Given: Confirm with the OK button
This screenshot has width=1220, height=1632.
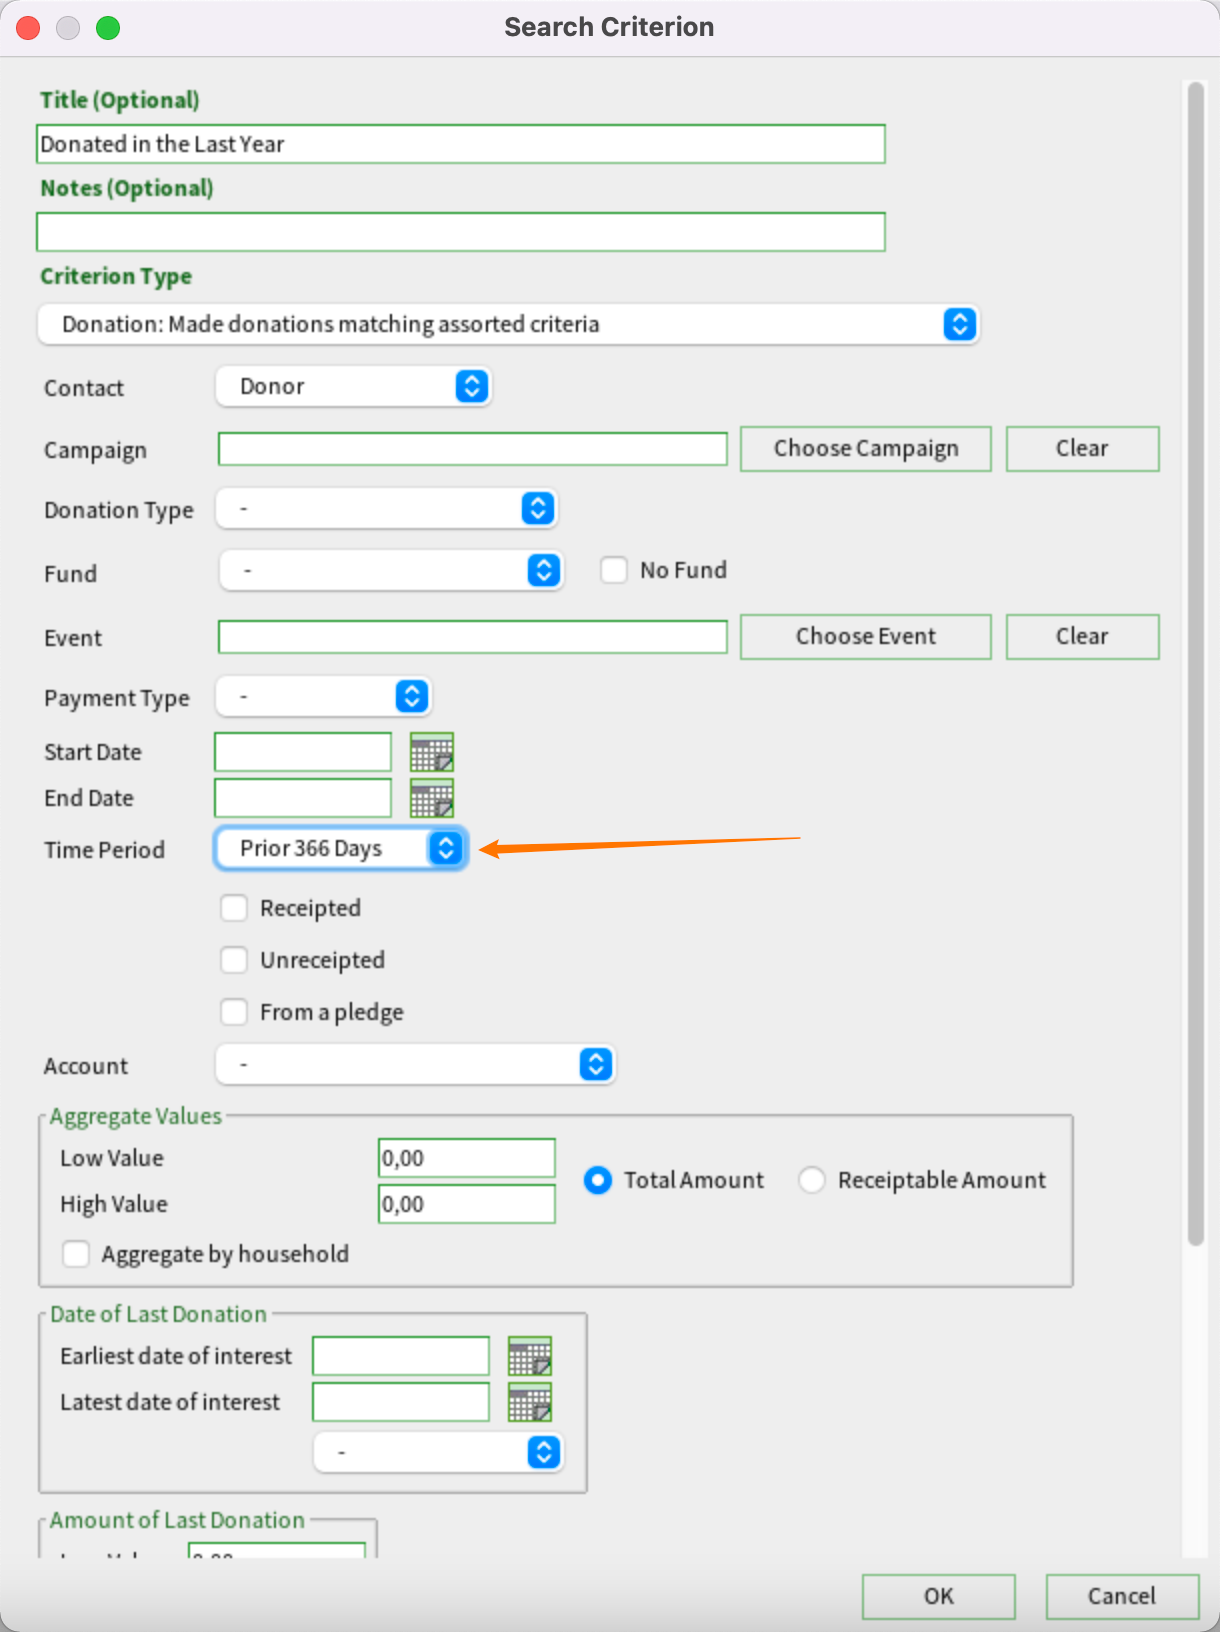Looking at the screenshot, I should [x=939, y=1597].
